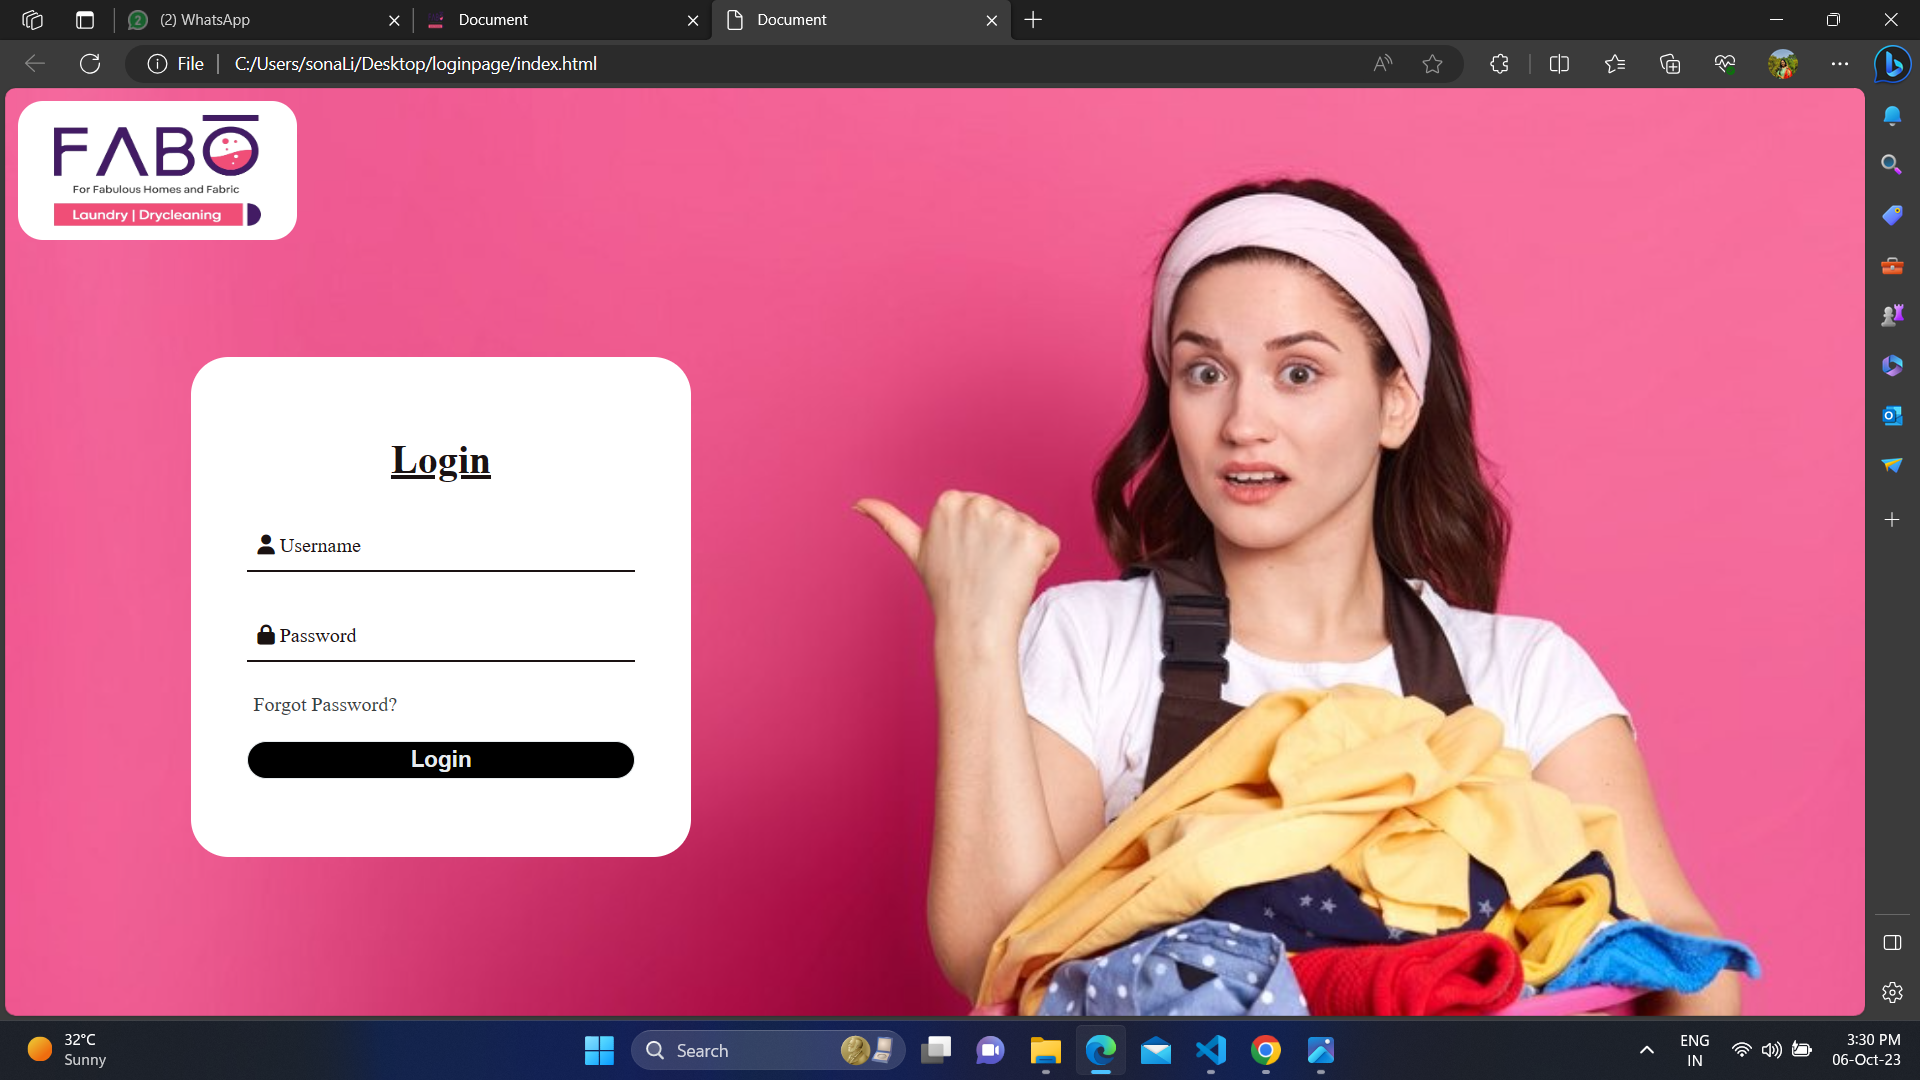Open Split screen icon in toolbar
Viewport: 1920px width, 1080px height.
(x=1559, y=64)
